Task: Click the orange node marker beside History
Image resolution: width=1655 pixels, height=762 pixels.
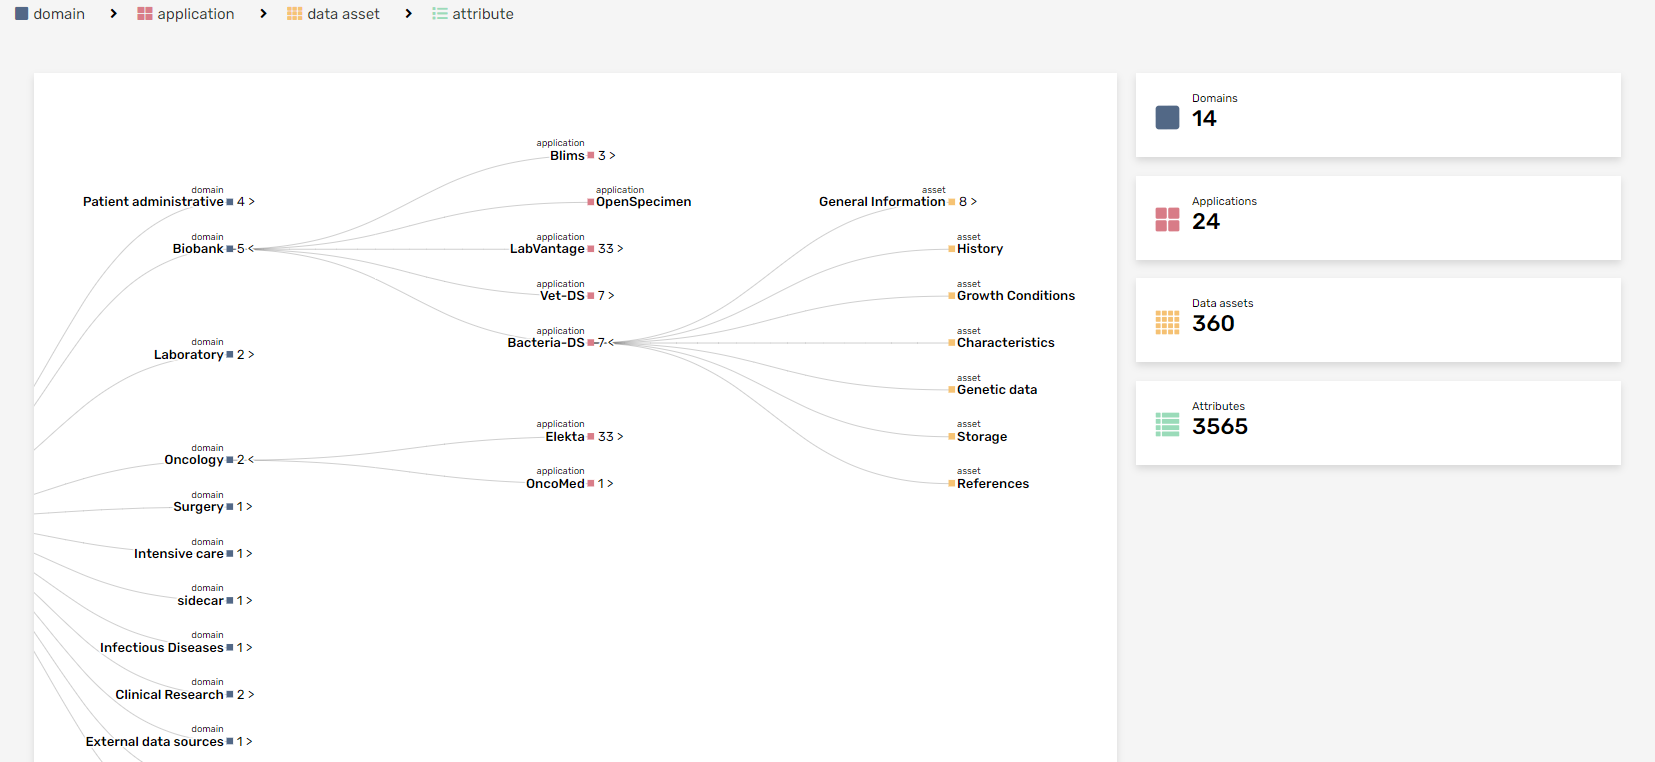Action: click(952, 249)
